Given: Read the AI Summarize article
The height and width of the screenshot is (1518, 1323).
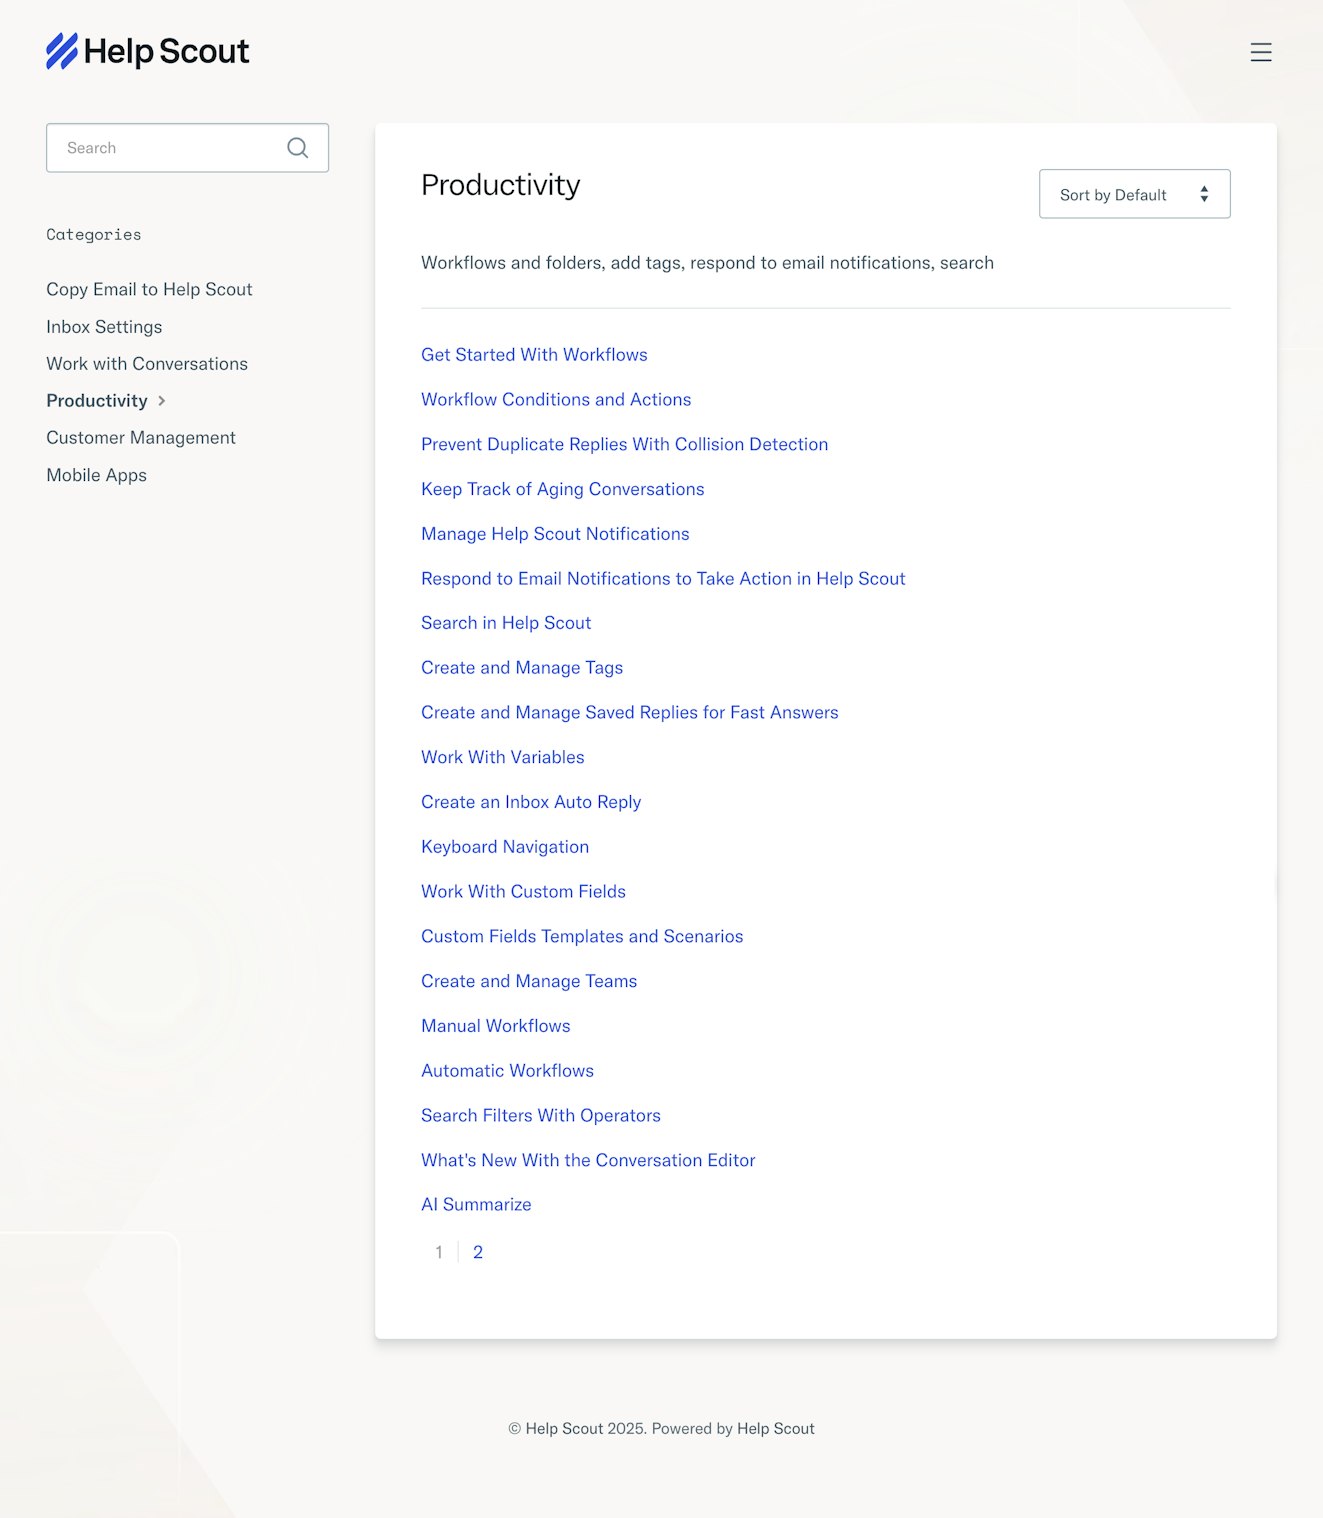Looking at the screenshot, I should click(476, 1205).
